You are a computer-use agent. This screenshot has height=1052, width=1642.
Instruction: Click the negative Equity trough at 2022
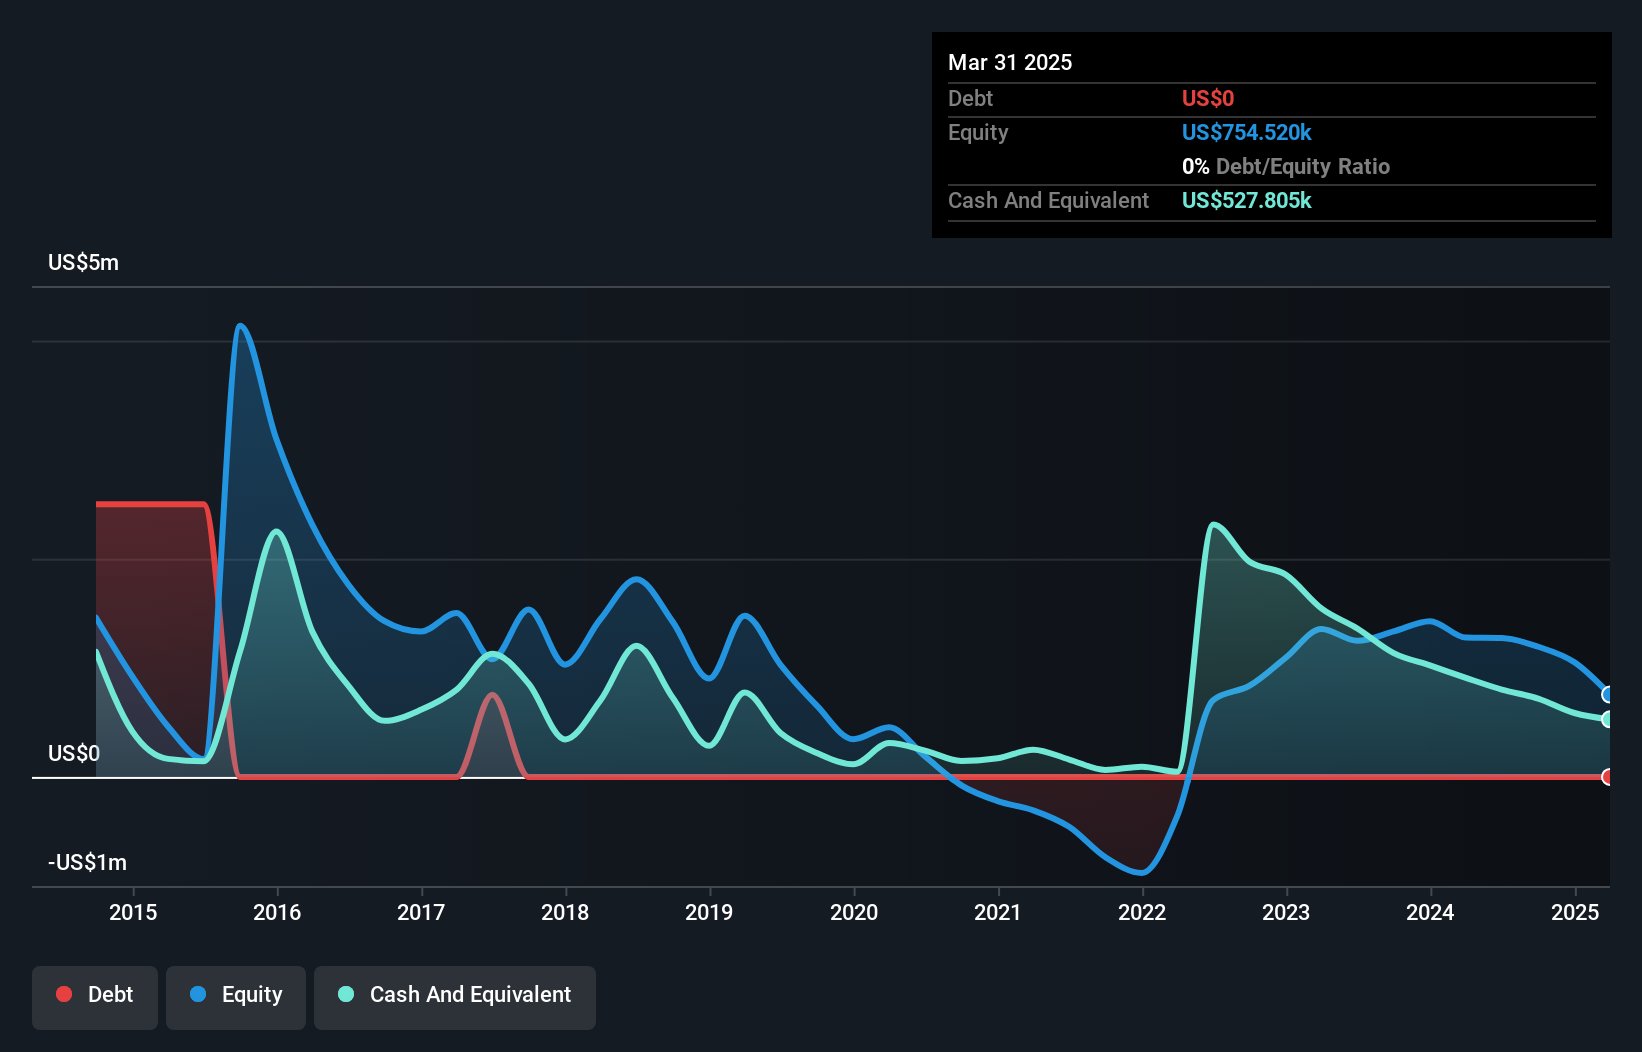click(x=1141, y=872)
